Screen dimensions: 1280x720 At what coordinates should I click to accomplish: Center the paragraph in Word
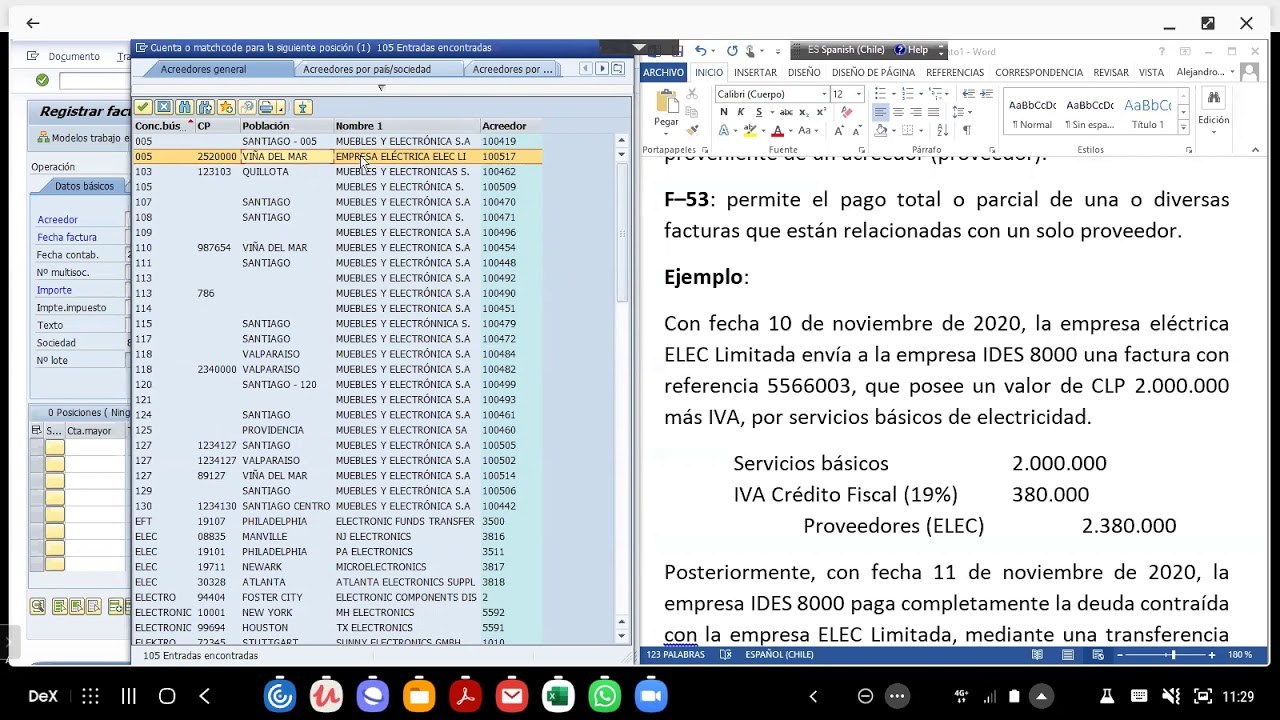tap(898, 112)
